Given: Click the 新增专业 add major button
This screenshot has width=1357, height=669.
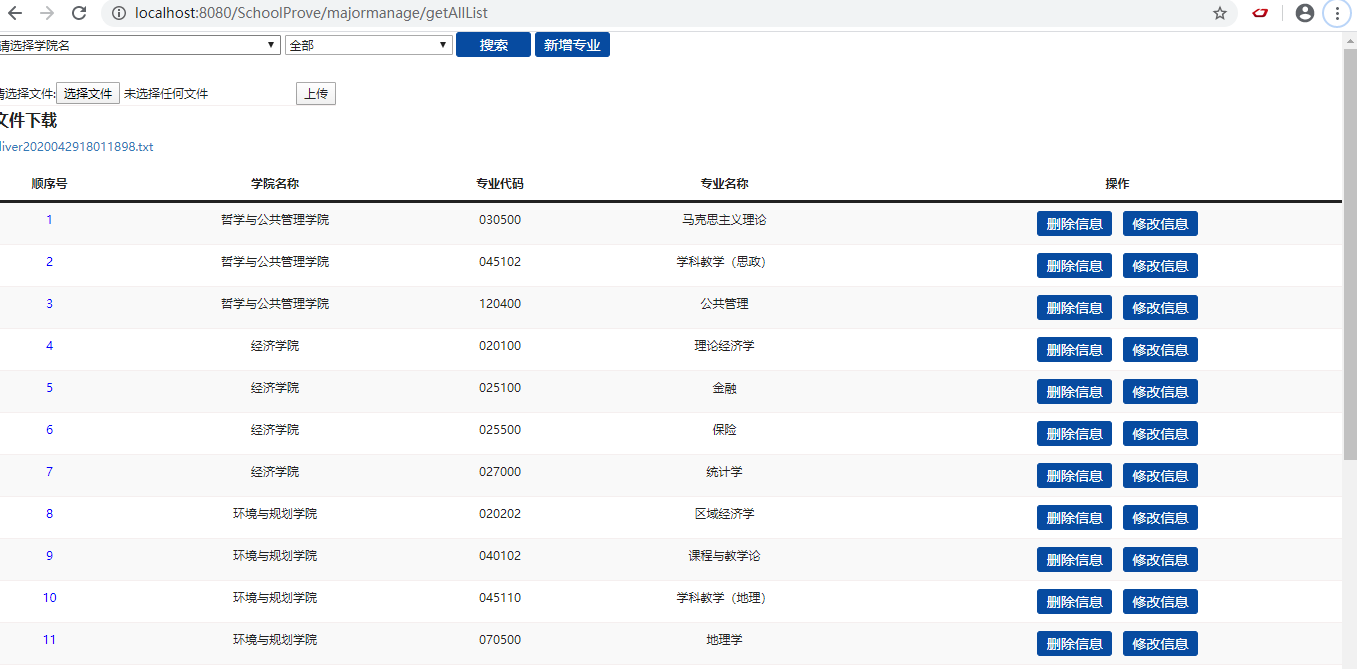Looking at the screenshot, I should (x=571, y=44).
